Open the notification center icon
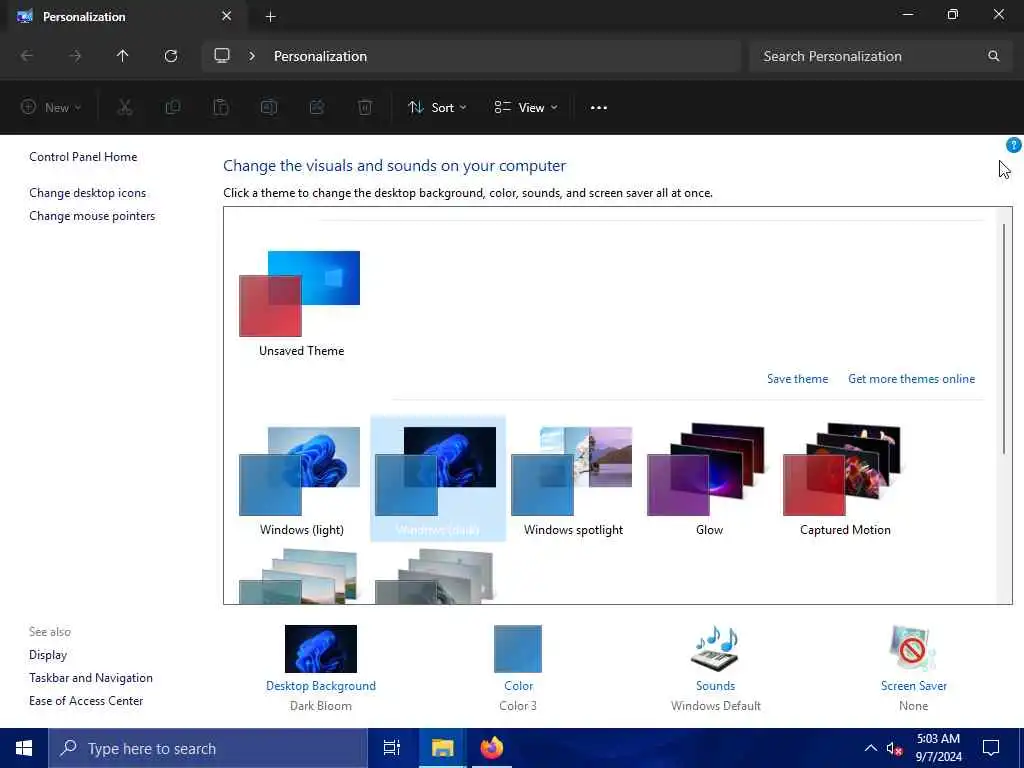Image resolution: width=1024 pixels, height=768 pixels. (991, 748)
